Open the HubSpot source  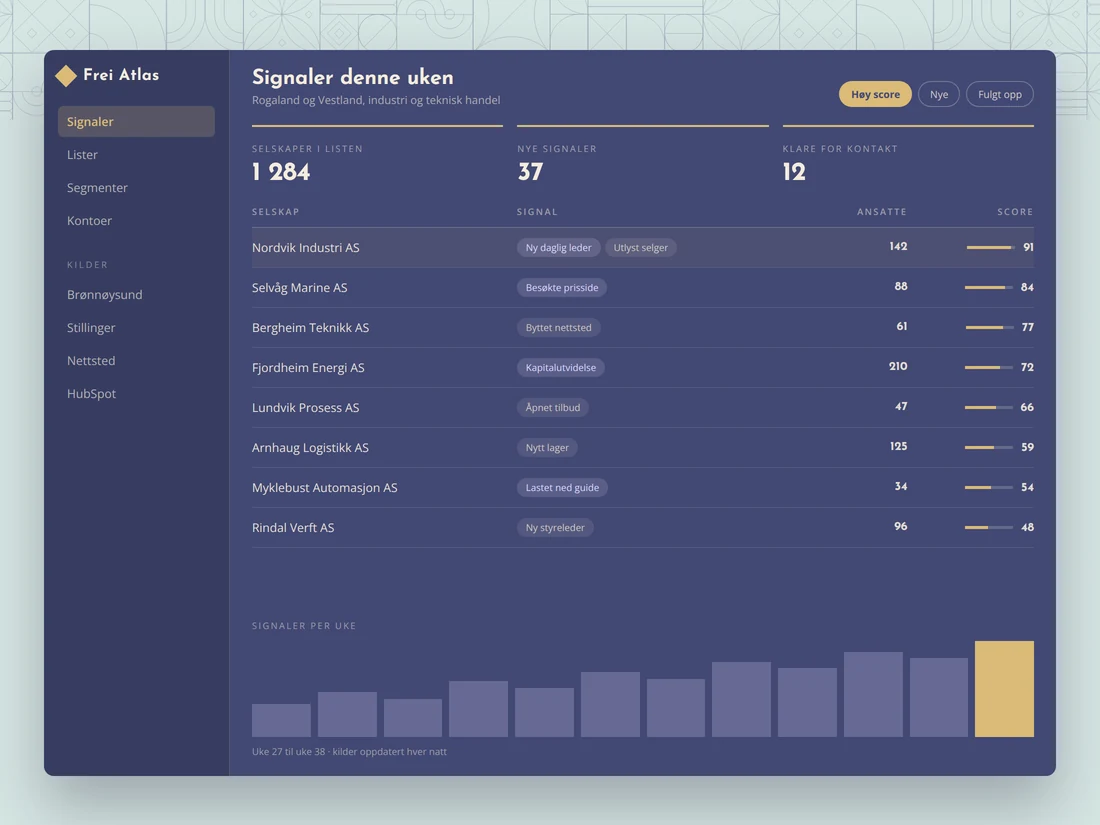pyautogui.click(x=136, y=394)
